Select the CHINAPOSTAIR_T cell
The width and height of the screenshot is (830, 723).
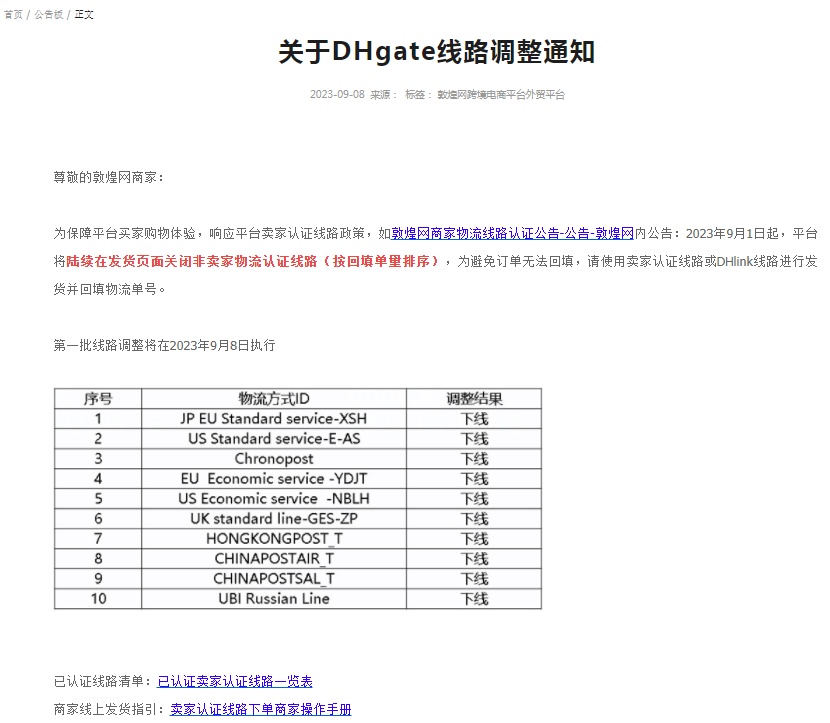(x=274, y=559)
